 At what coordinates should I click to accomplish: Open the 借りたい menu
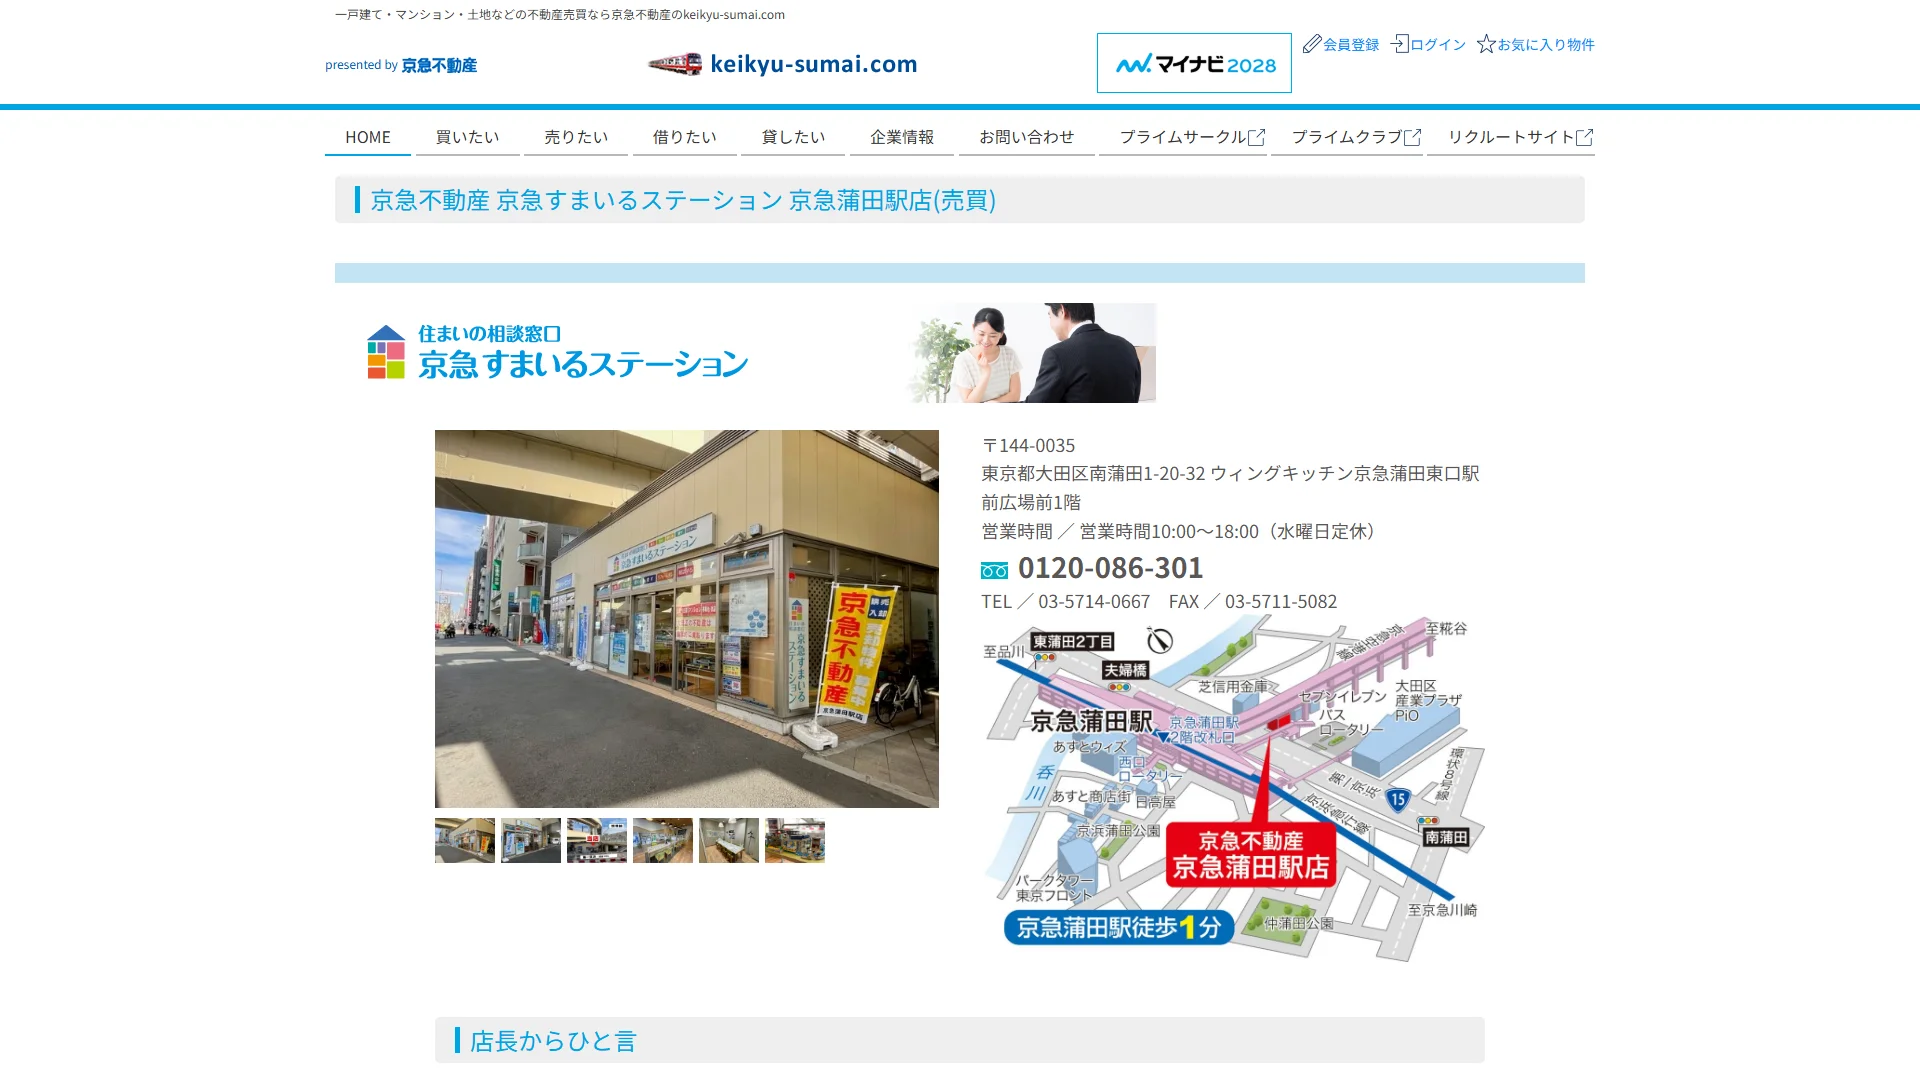[x=685, y=137]
